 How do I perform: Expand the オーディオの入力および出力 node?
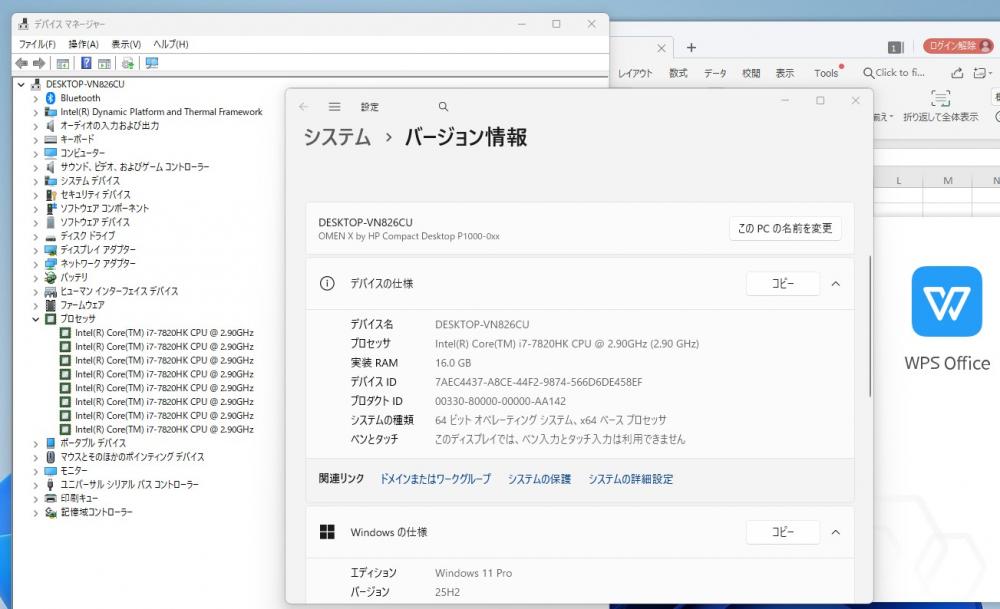pos(36,126)
